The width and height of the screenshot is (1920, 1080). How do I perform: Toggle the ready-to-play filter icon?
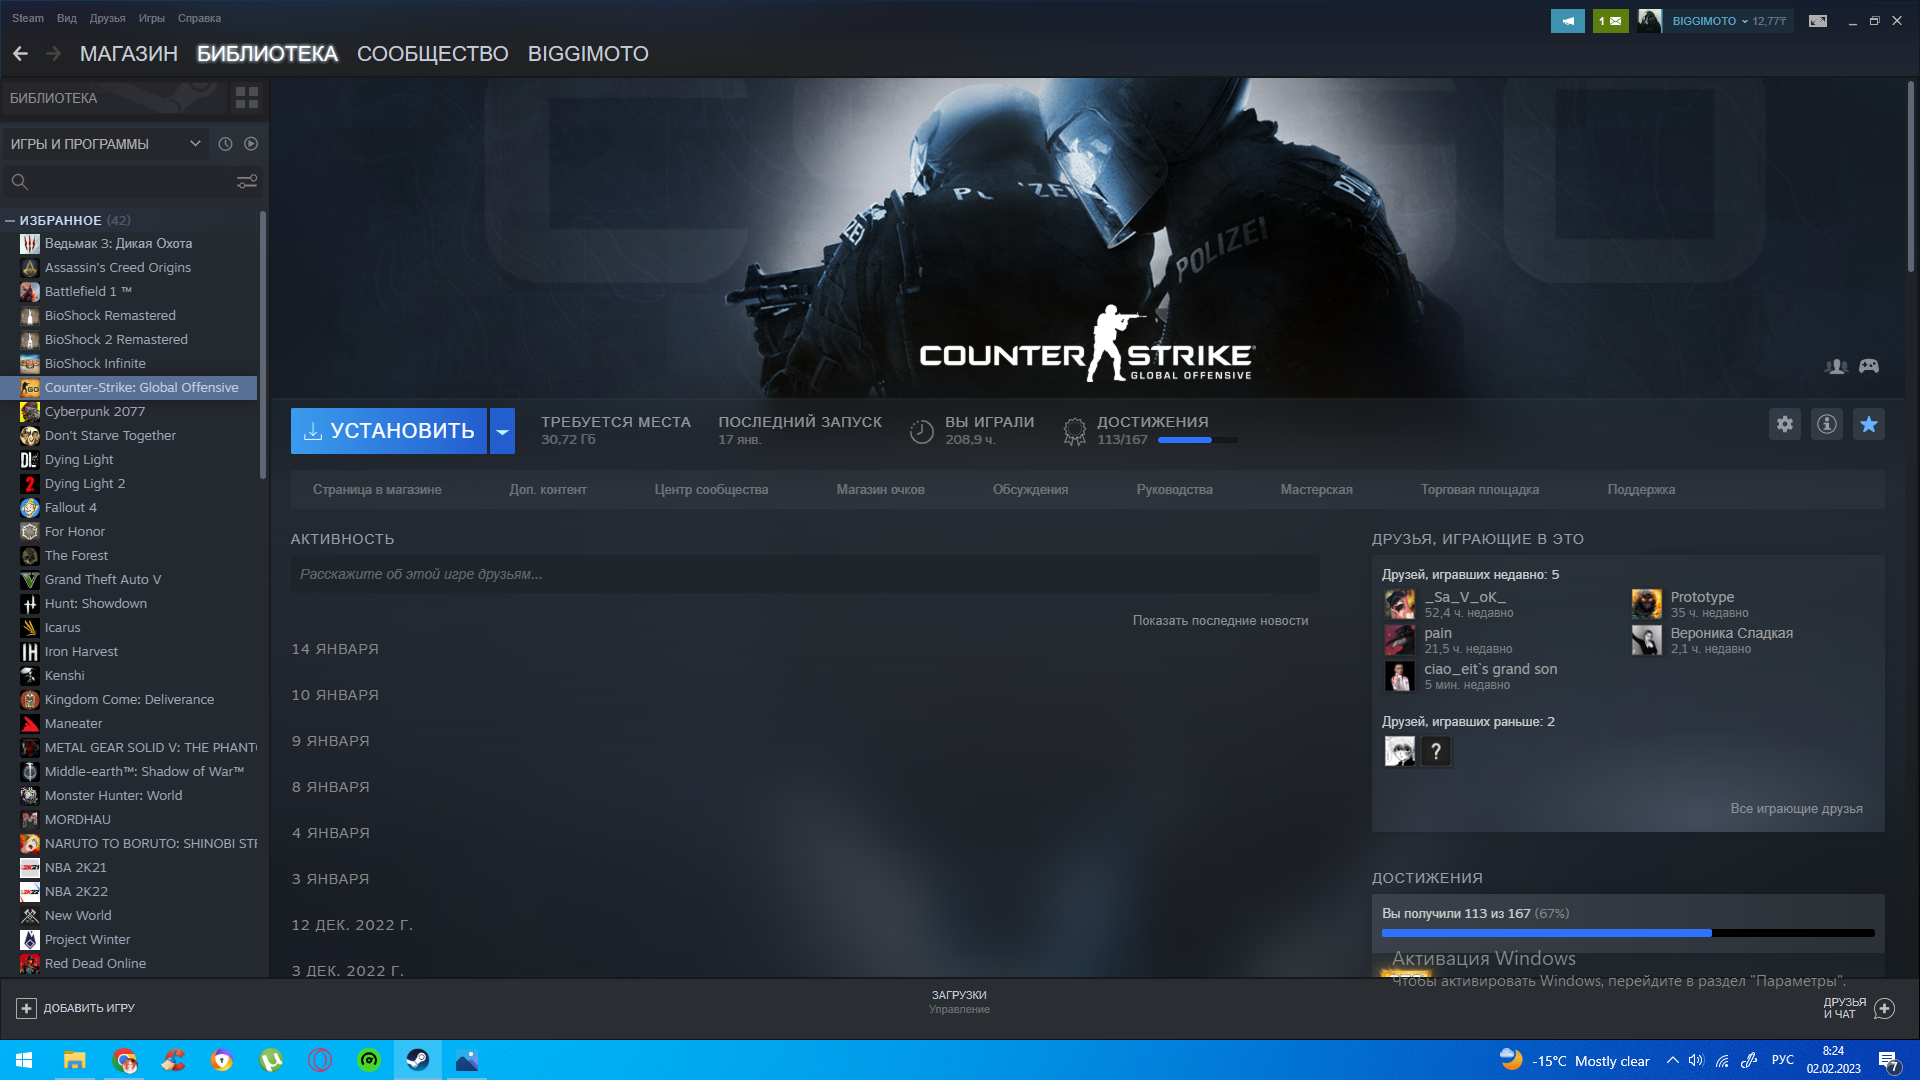(x=251, y=144)
